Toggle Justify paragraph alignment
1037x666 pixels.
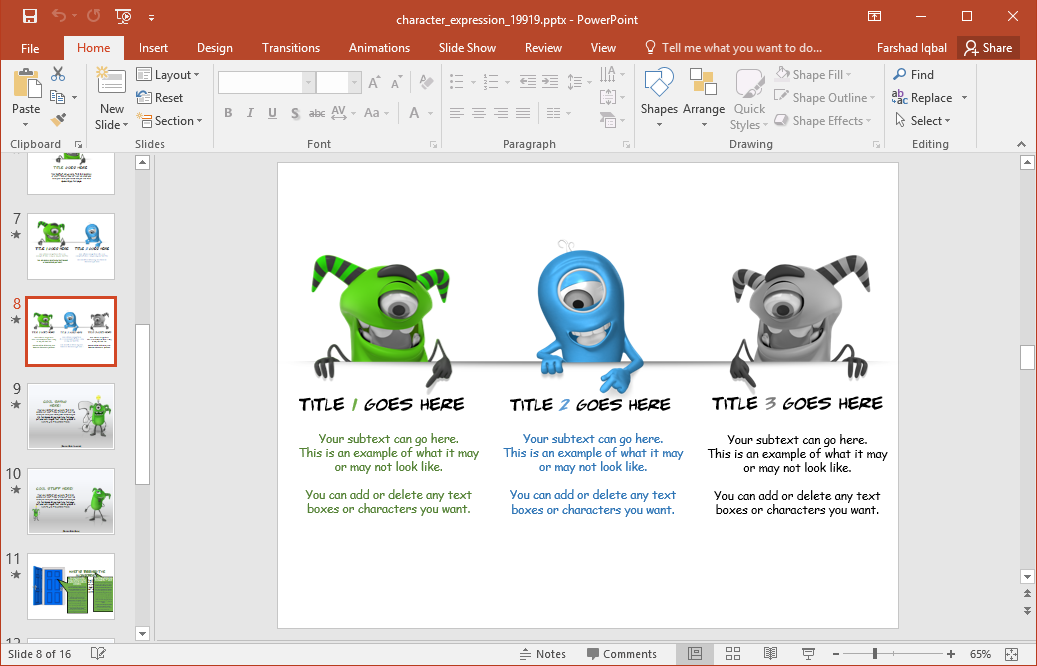click(x=523, y=113)
